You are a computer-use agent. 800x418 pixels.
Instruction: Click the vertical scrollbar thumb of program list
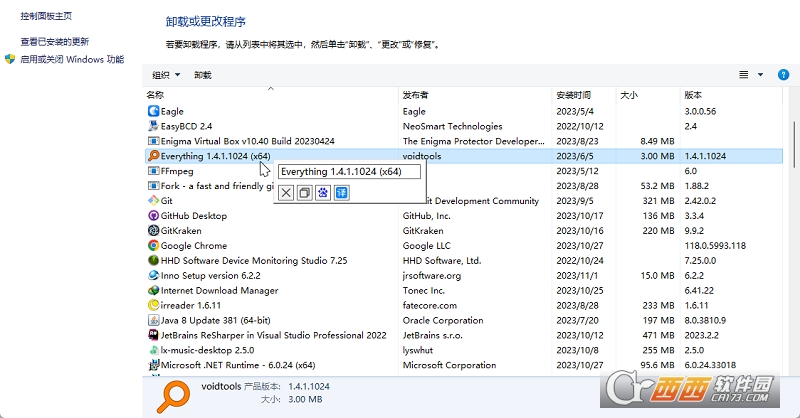[x=794, y=144]
